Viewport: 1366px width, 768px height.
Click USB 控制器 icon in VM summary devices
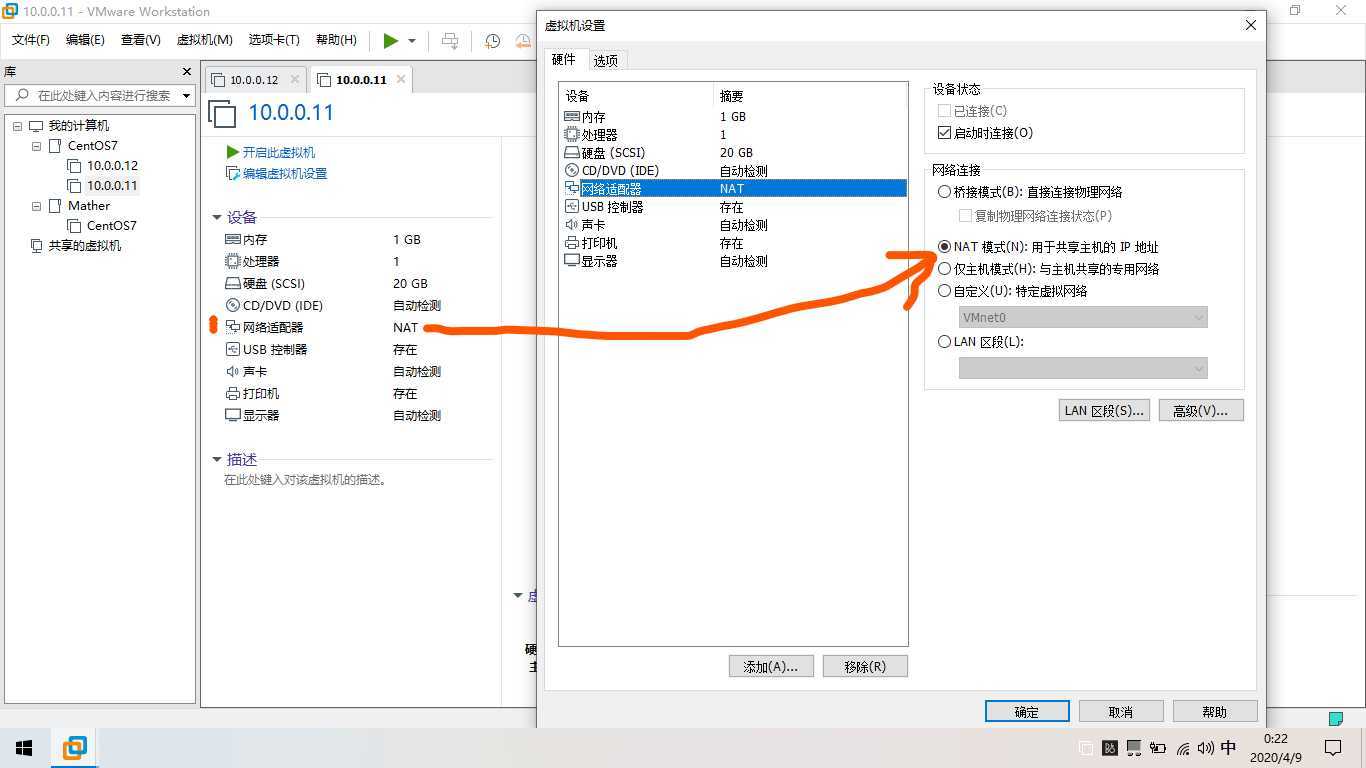(x=233, y=350)
